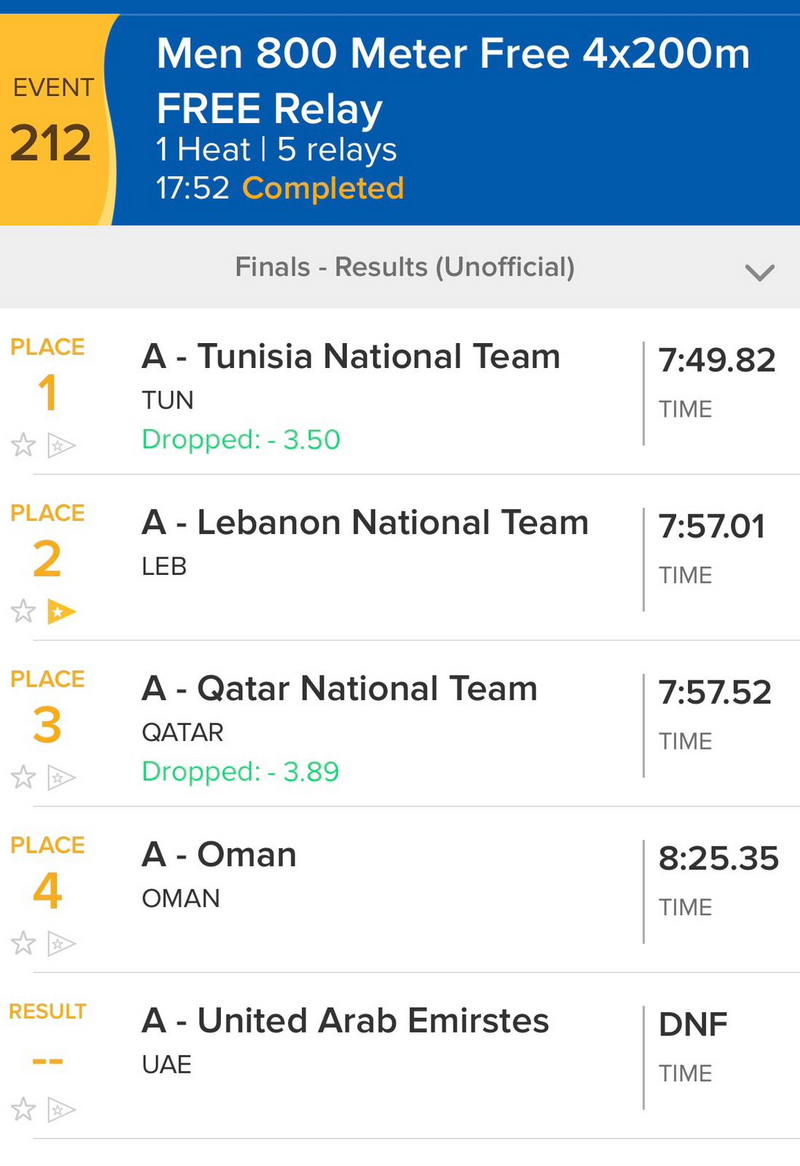Tap the Oman 8:25.35 time
Image resolution: width=800 pixels, height=1166 pixels.
718,857
